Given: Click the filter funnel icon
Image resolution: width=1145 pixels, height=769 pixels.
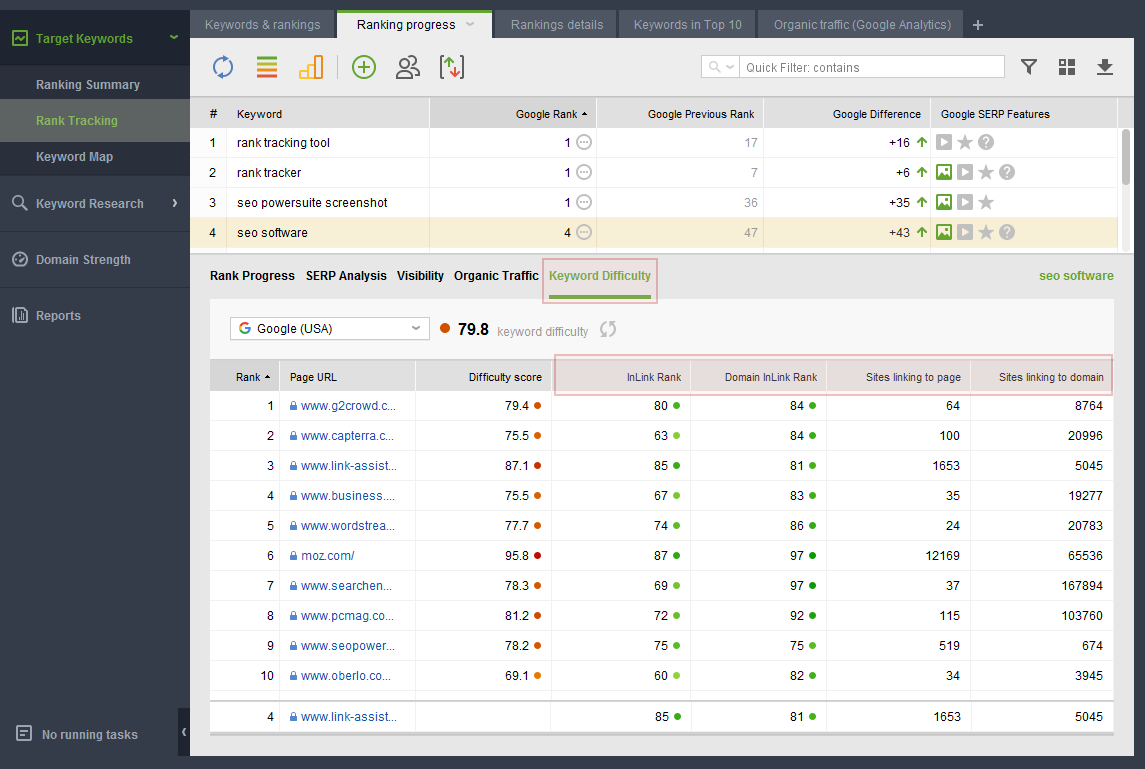Looking at the screenshot, I should coord(1029,67).
